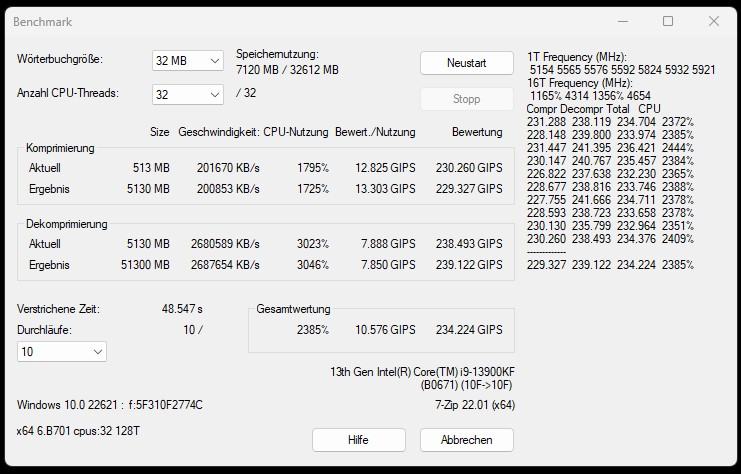
Task: Click the Verstrichene Zeit value 48.547 s
Action: coord(182,309)
